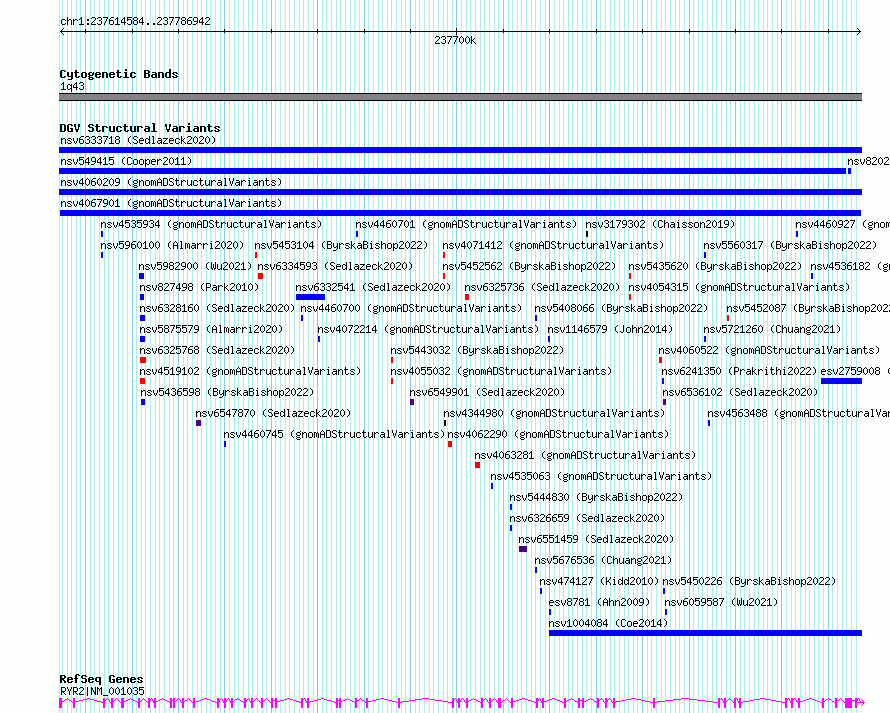Click the red marker under nsv6325768
Image resolution: width=890 pixels, height=713 pixels.
143,360
